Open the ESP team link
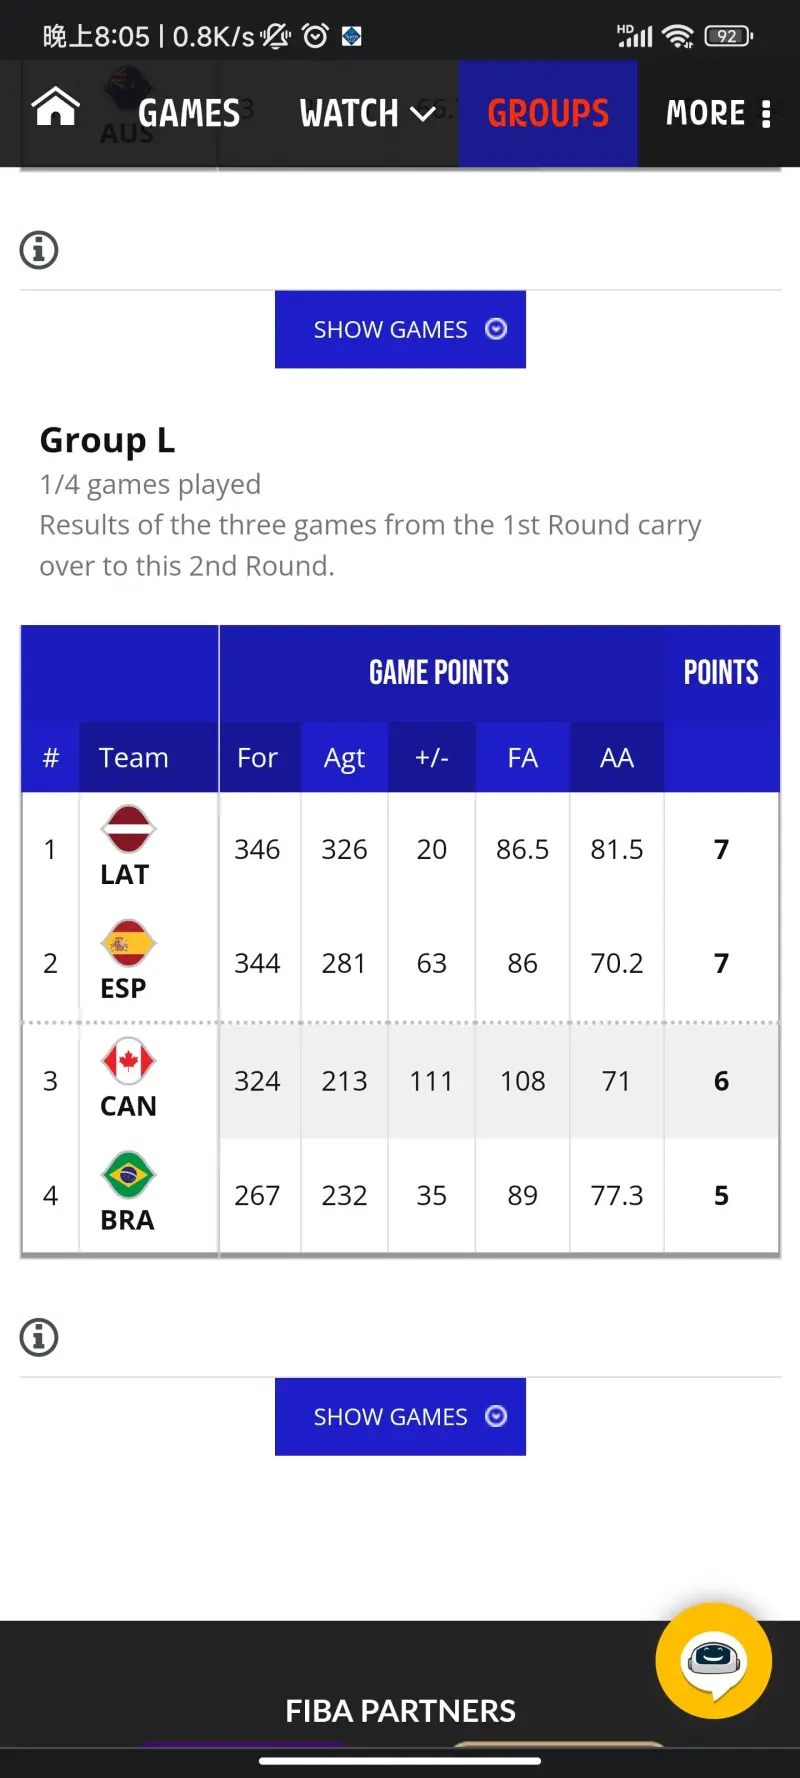Viewport: 800px width, 1778px height. coord(124,989)
